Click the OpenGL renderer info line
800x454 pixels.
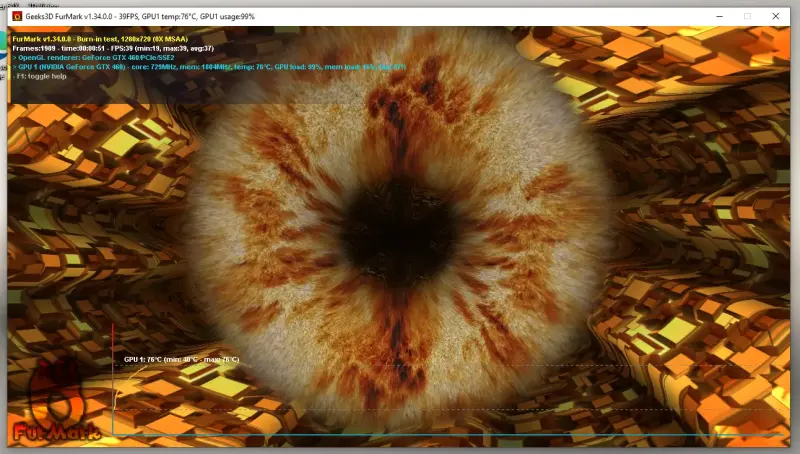pyautogui.click(x=95, y=57)
